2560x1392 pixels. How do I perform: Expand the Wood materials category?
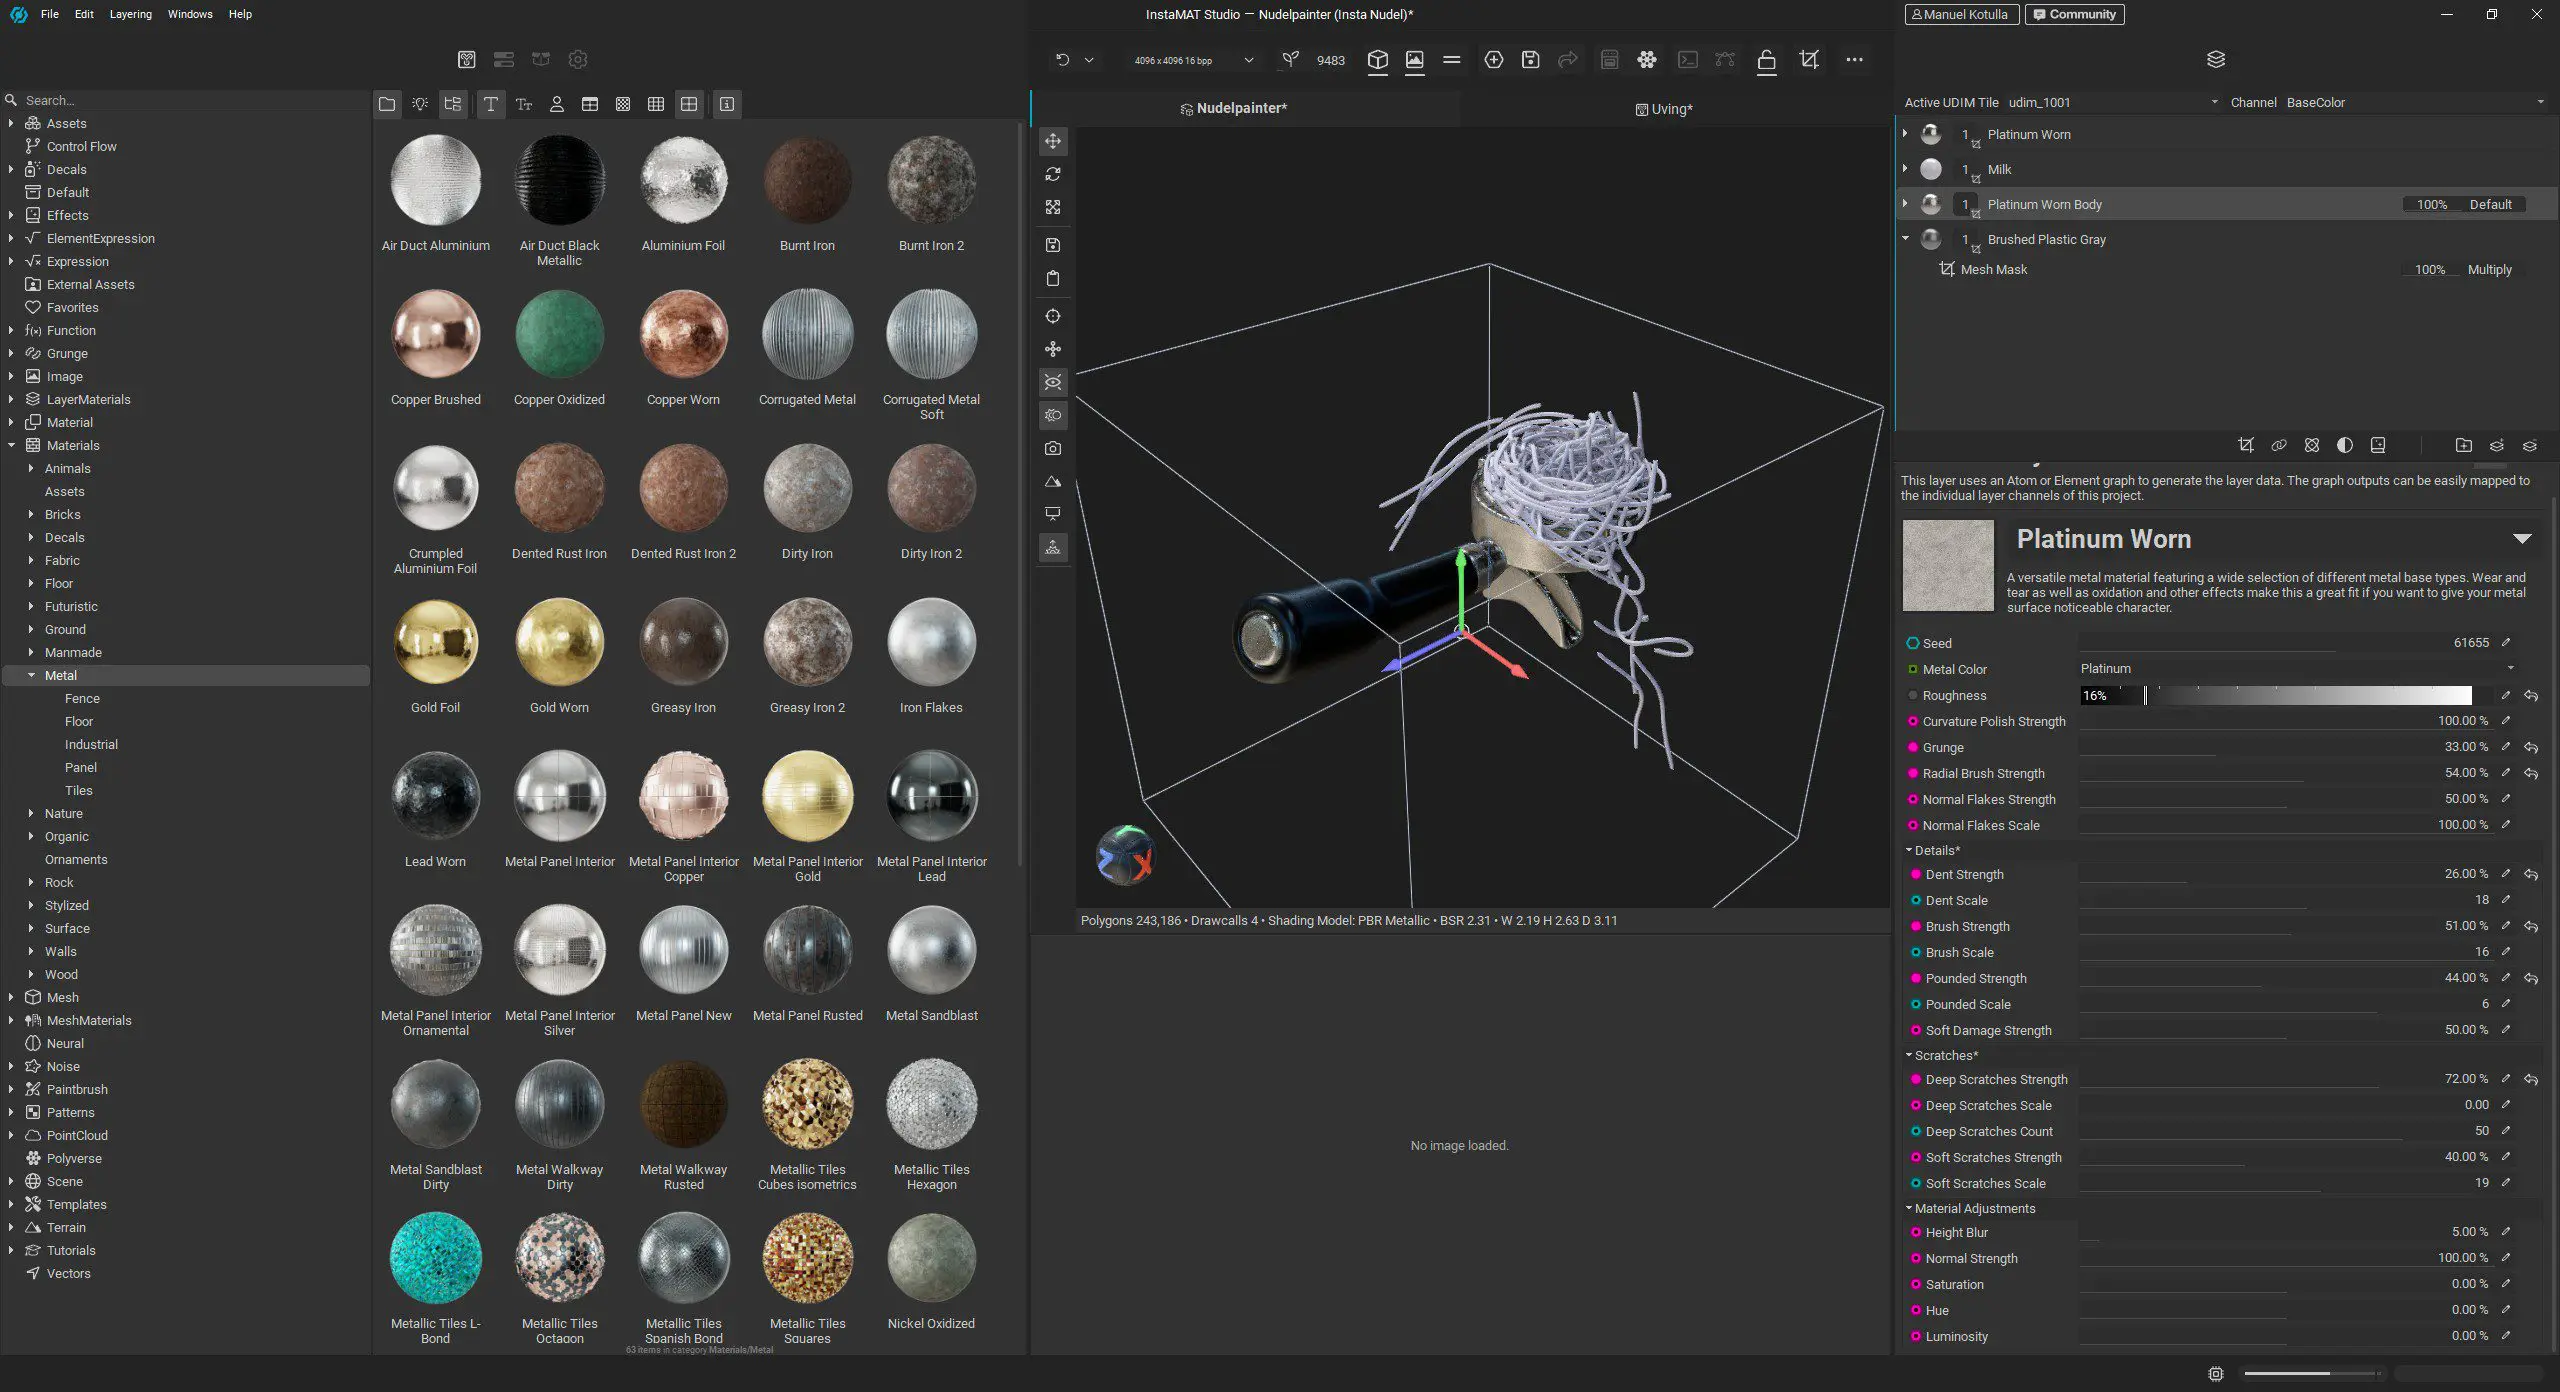coord(31,974)
